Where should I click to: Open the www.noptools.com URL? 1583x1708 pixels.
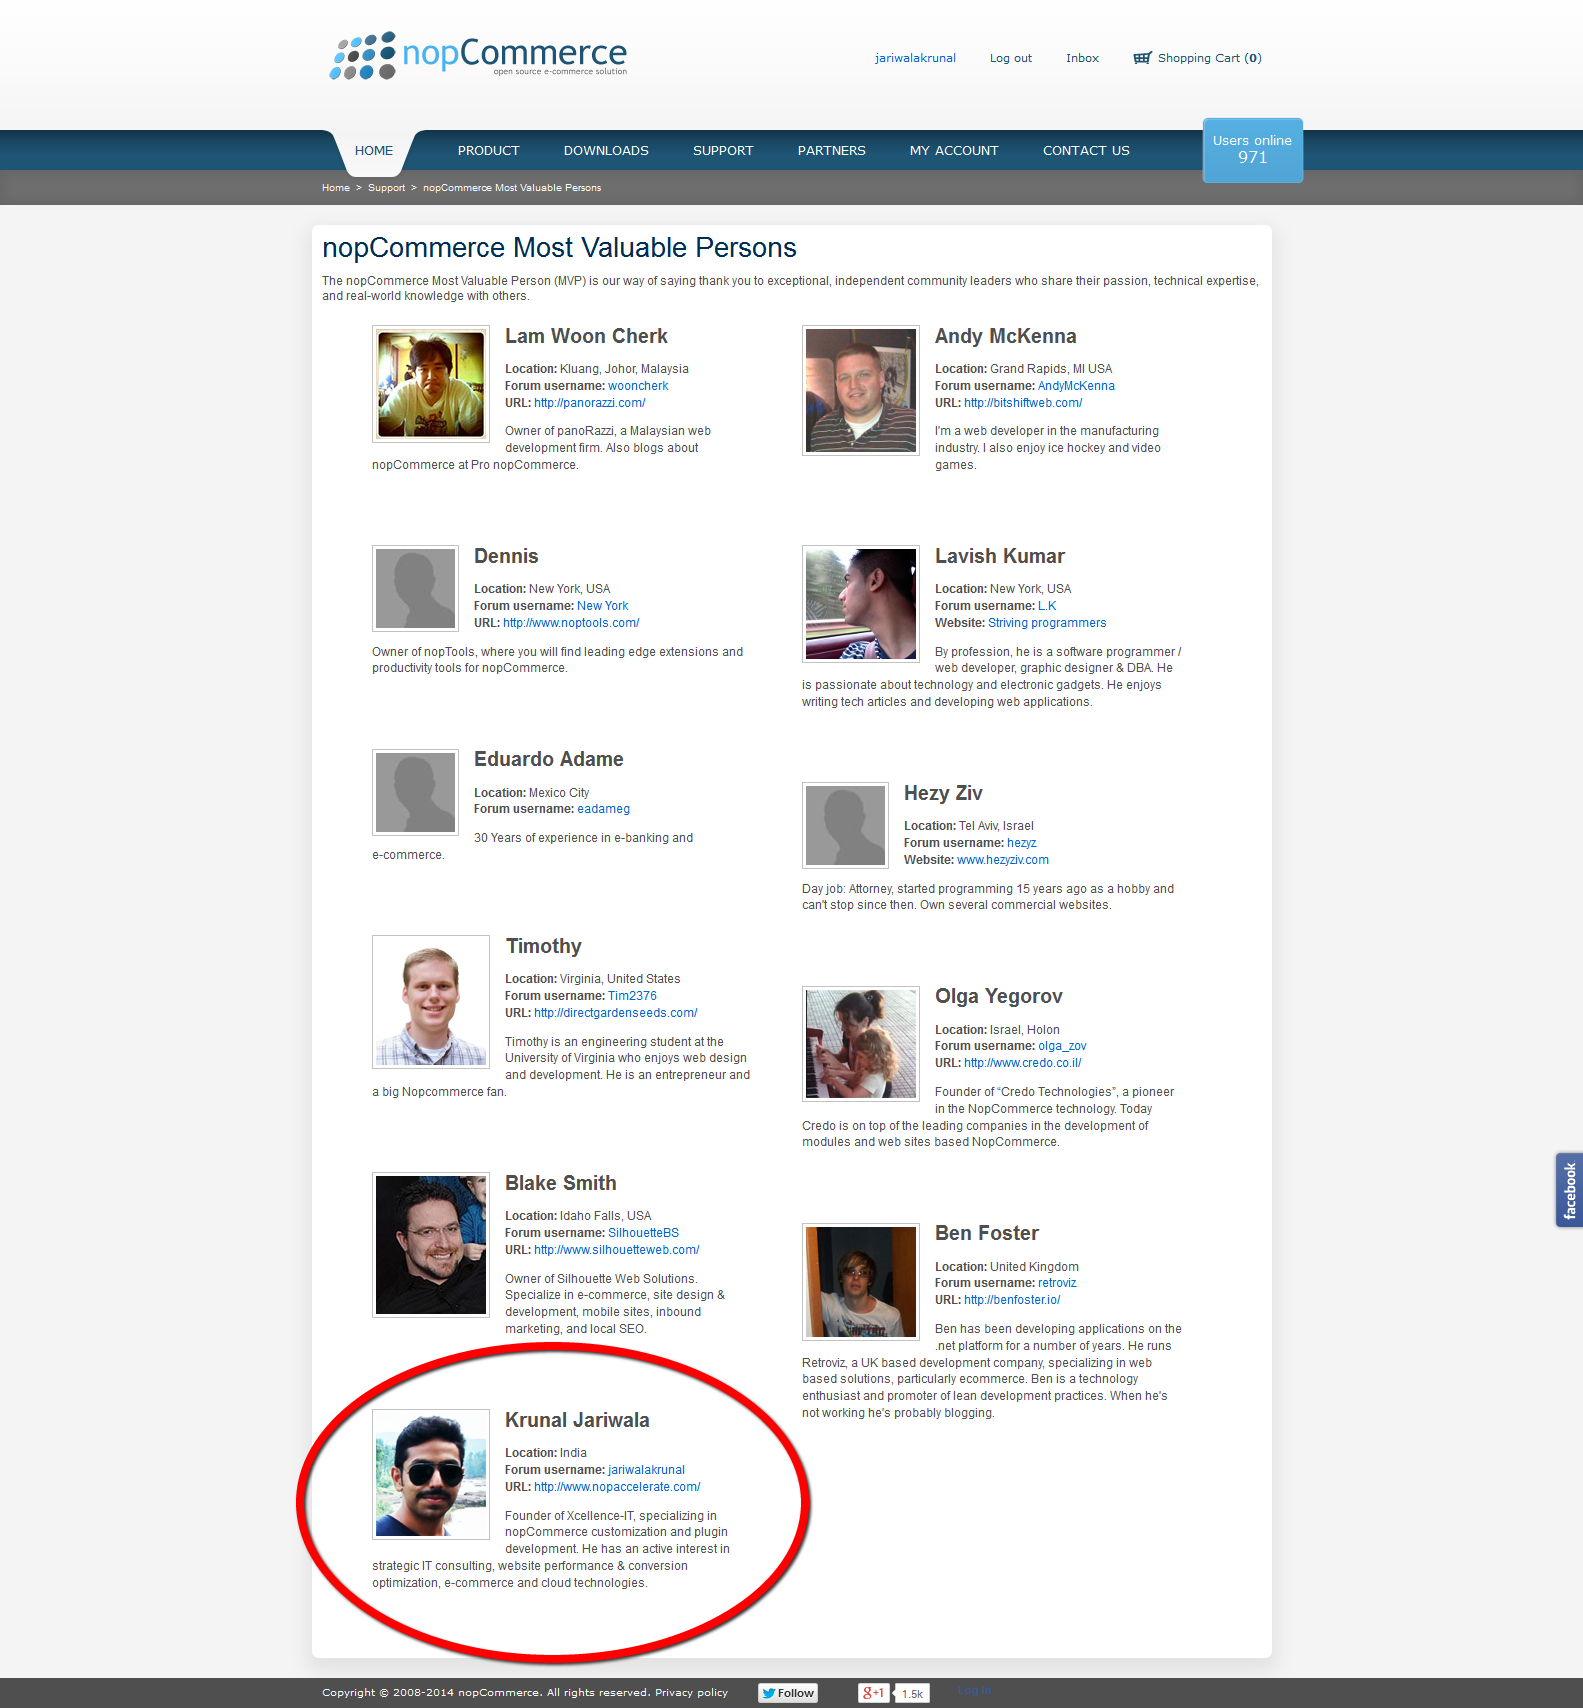coord(571,623)
